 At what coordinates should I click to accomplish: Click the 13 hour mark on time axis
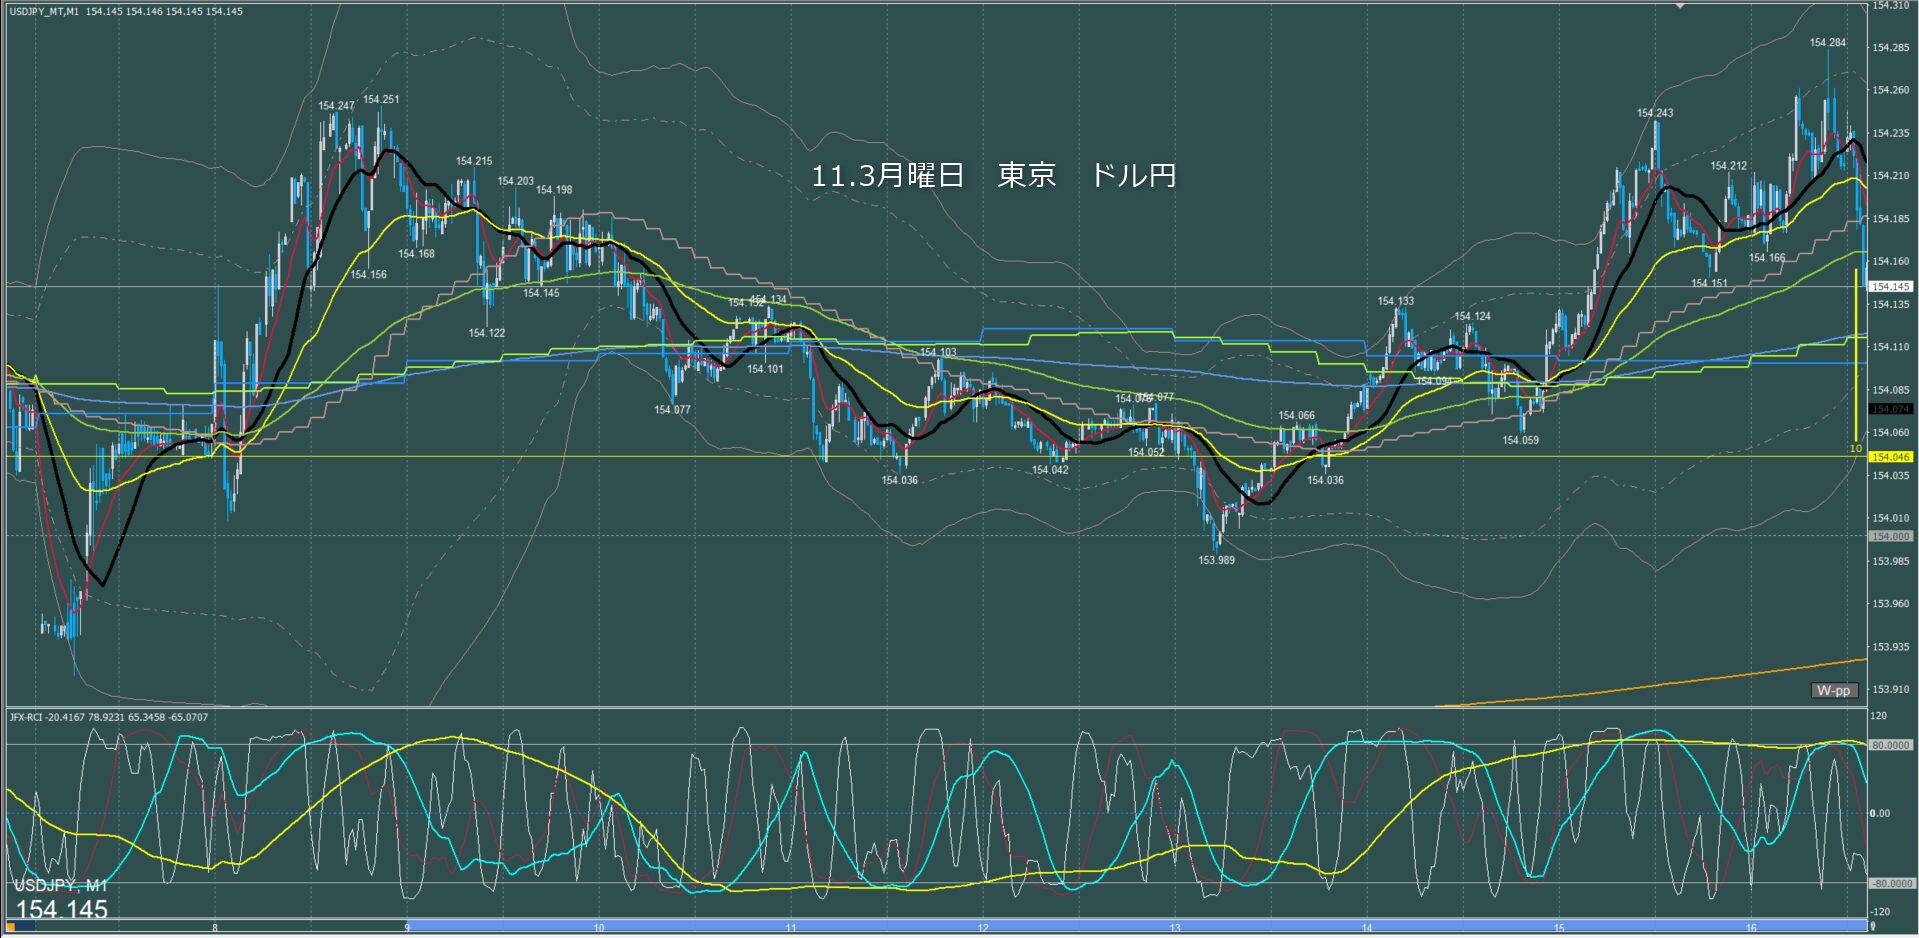(x=1175, y=928)
